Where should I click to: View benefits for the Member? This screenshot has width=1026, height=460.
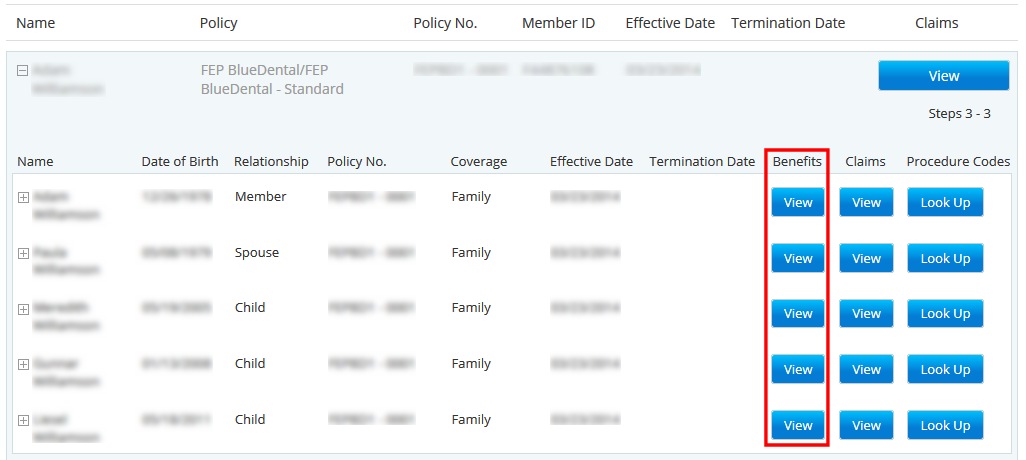798,203
